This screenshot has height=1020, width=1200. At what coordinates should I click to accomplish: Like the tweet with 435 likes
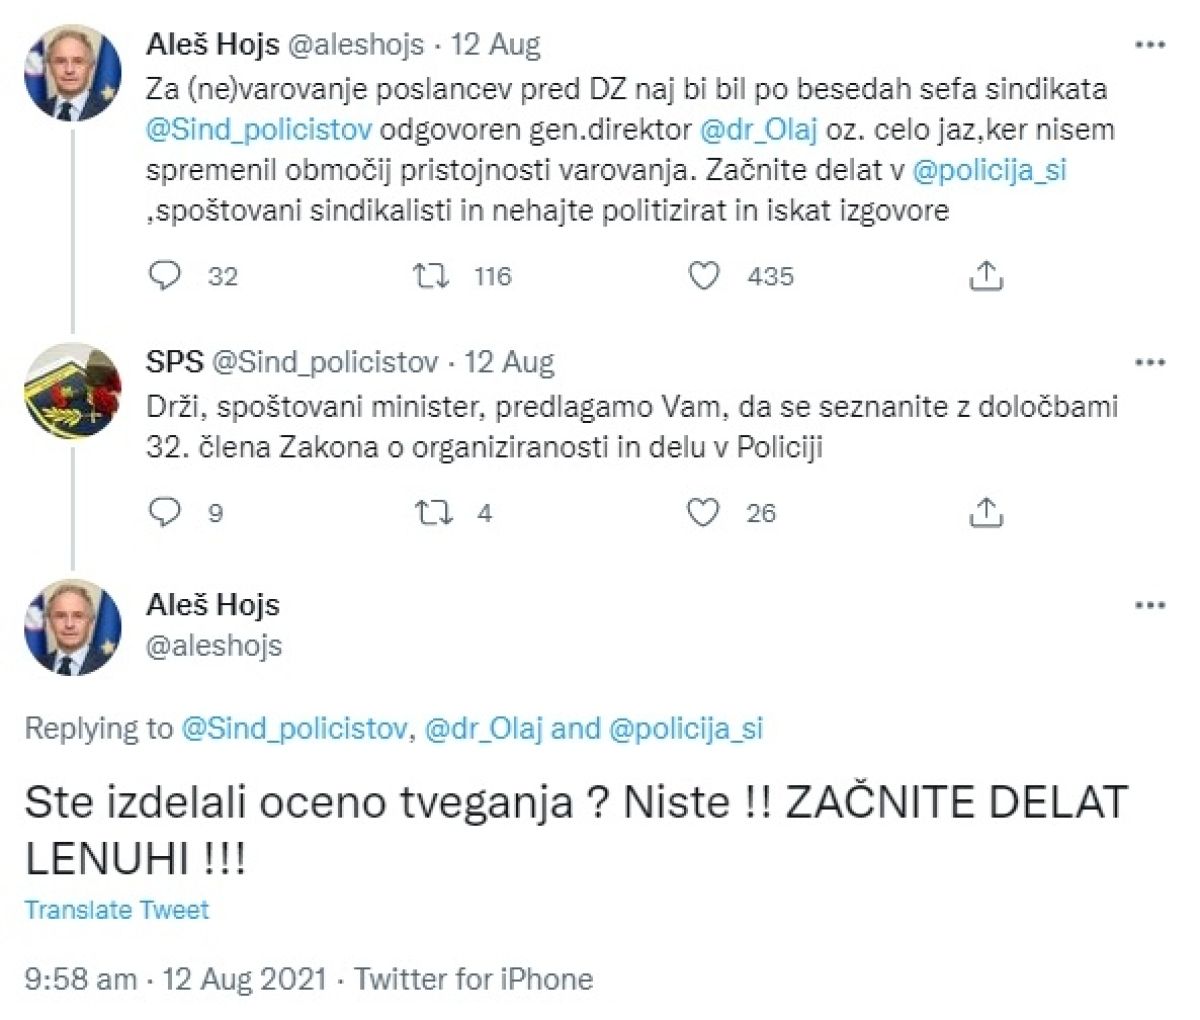coord(705,275)
